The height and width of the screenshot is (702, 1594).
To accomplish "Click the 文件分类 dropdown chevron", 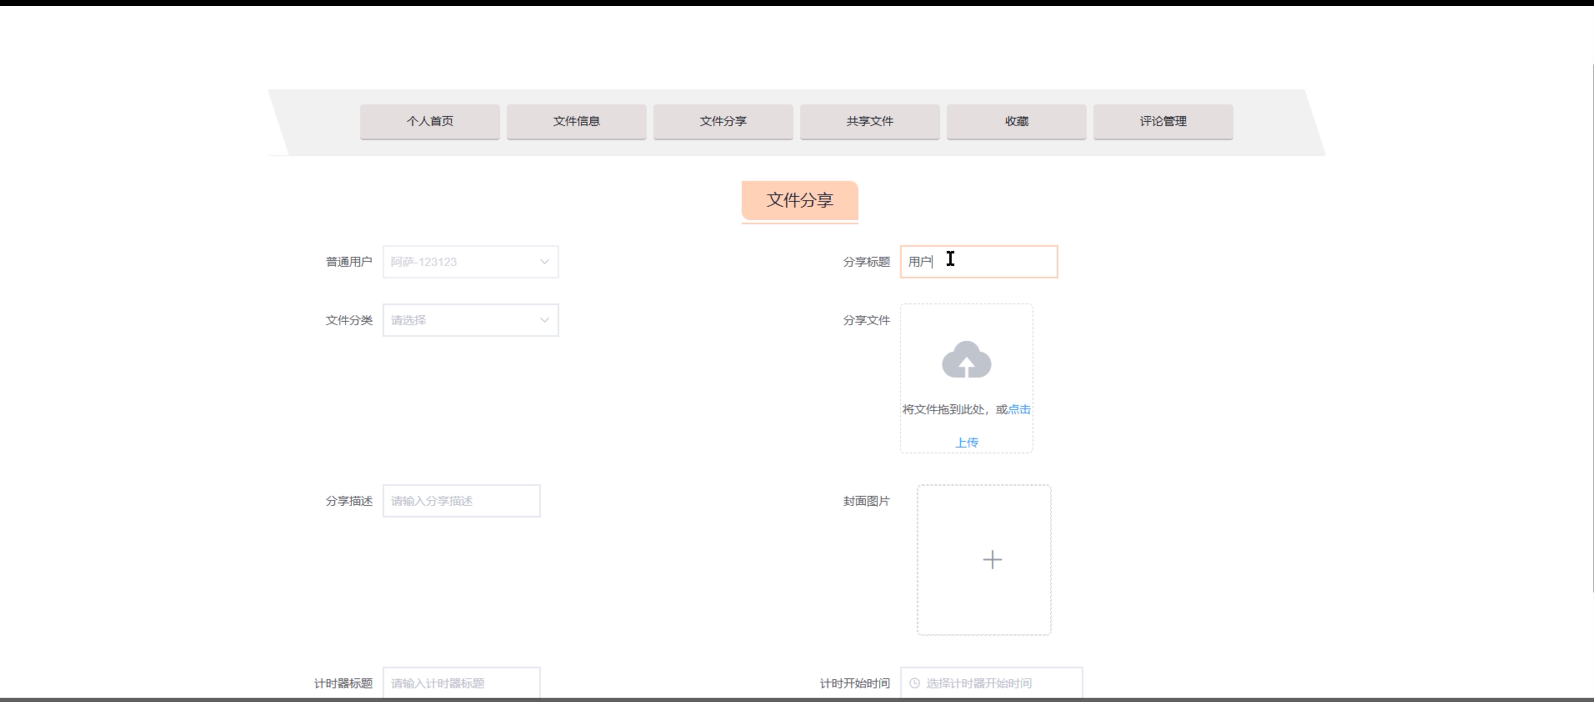I will (545, 320).
